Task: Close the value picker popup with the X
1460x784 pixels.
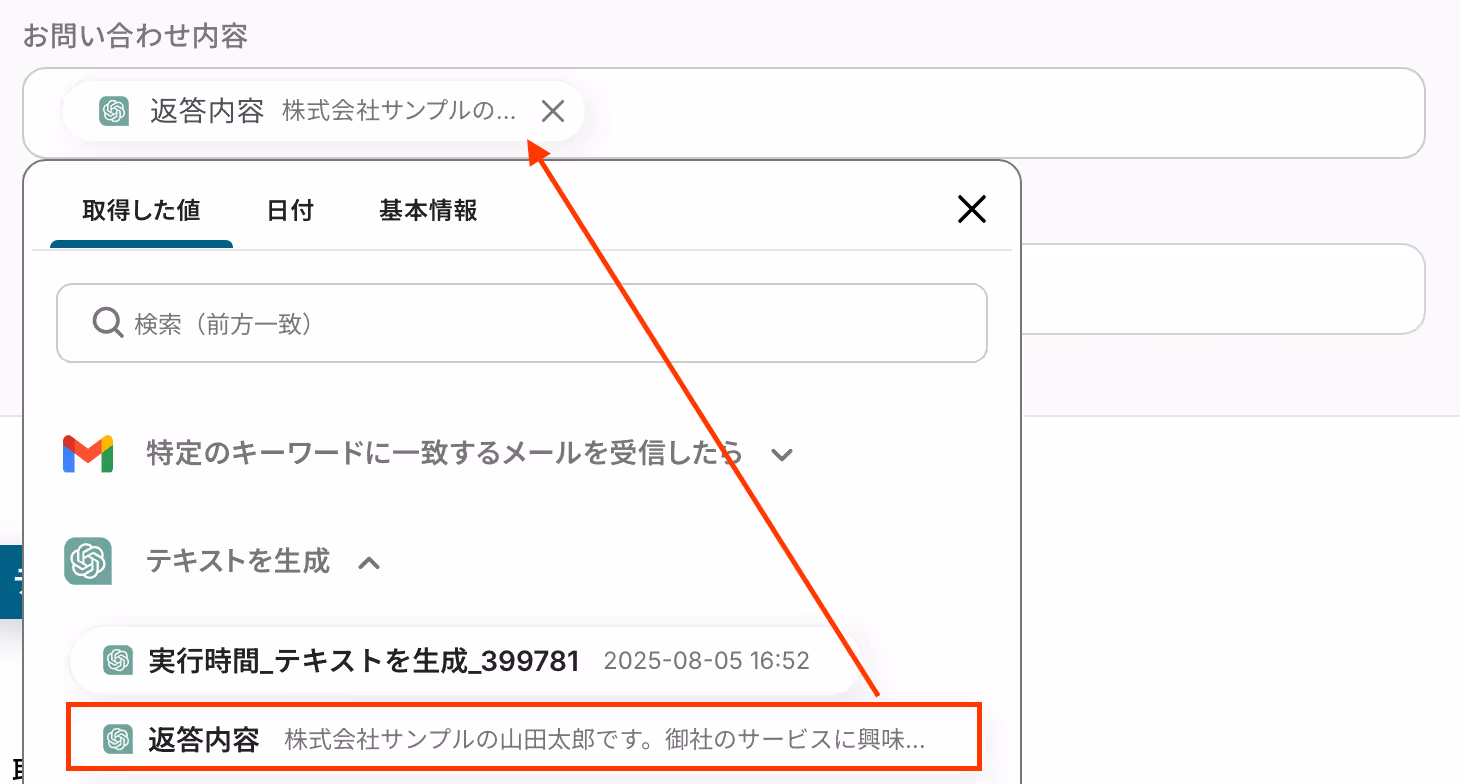Action: click(x=972, y=209)
